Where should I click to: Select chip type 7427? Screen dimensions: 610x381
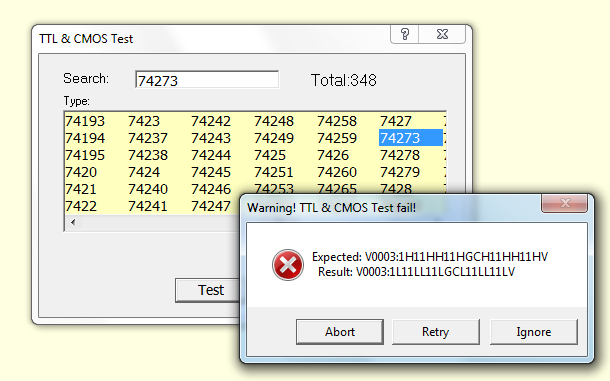click(x=396, y=121)
